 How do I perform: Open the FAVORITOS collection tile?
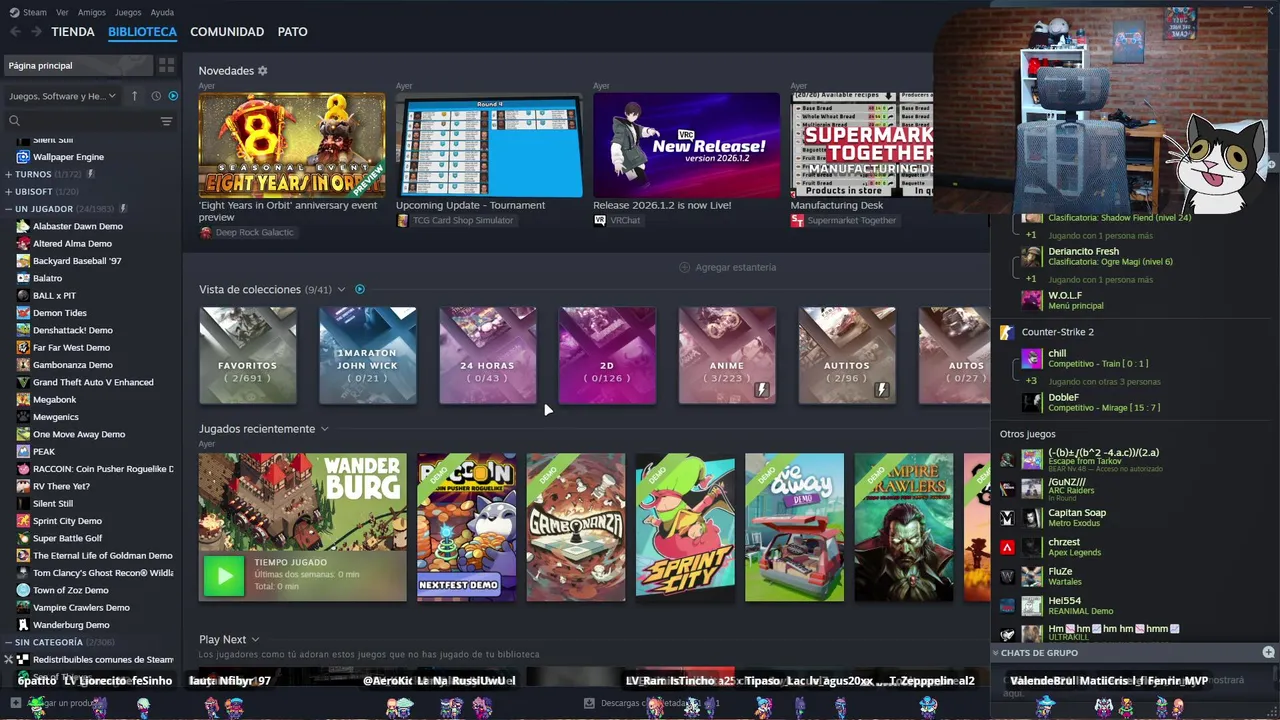[x=248, y=355]
